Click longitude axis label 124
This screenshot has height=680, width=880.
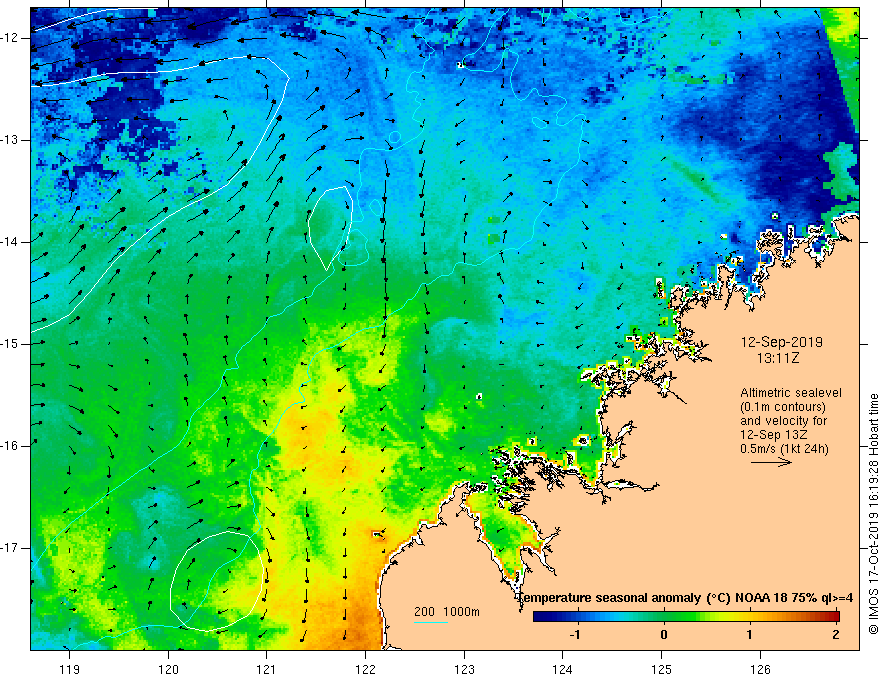tap(563, 669)
